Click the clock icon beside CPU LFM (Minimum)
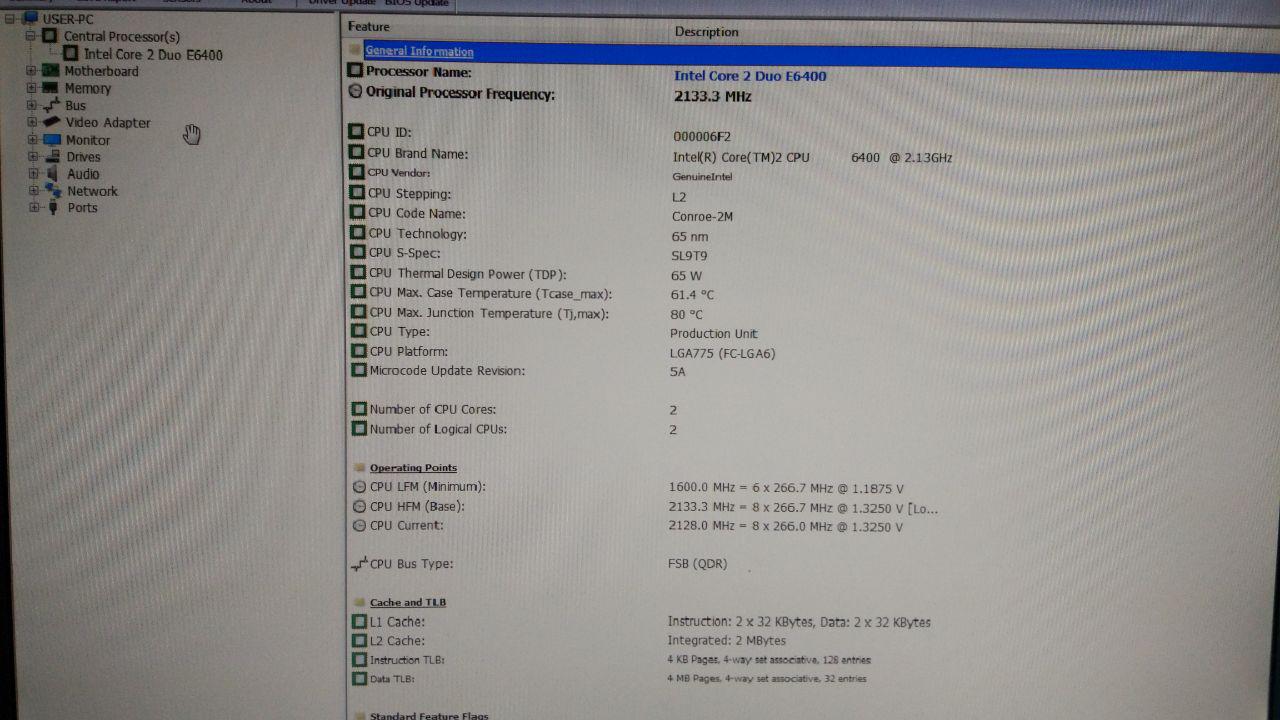The height and width of the screenshot is (720, 1280). tap(360, 487)
